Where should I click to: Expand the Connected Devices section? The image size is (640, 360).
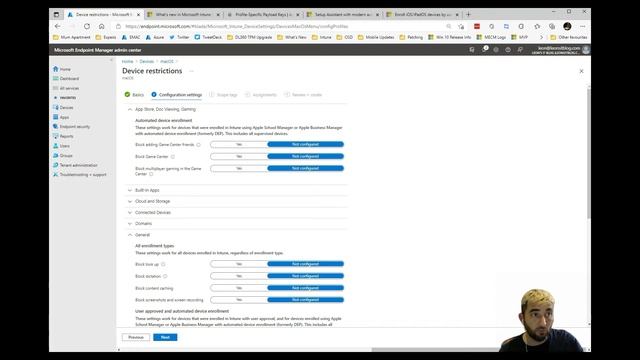pos(130,213)
